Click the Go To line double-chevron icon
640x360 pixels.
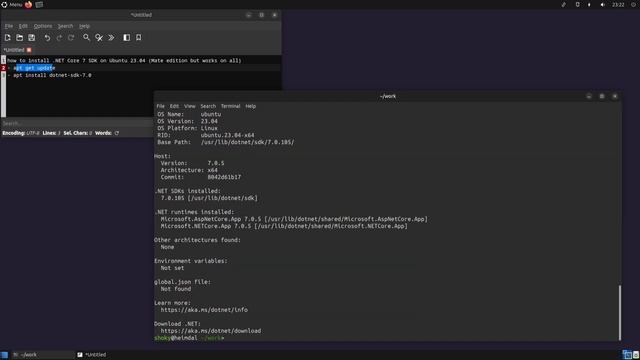click(x=111, y=38)
